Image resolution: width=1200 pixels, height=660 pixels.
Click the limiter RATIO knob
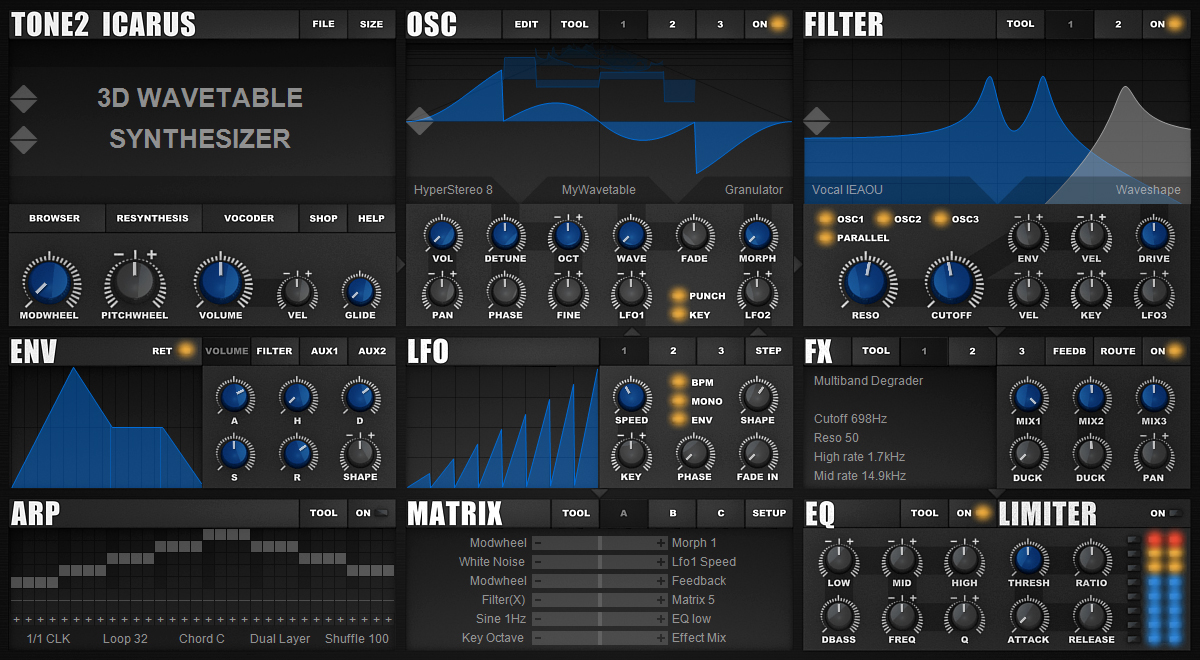click(x=1091, y=559)
